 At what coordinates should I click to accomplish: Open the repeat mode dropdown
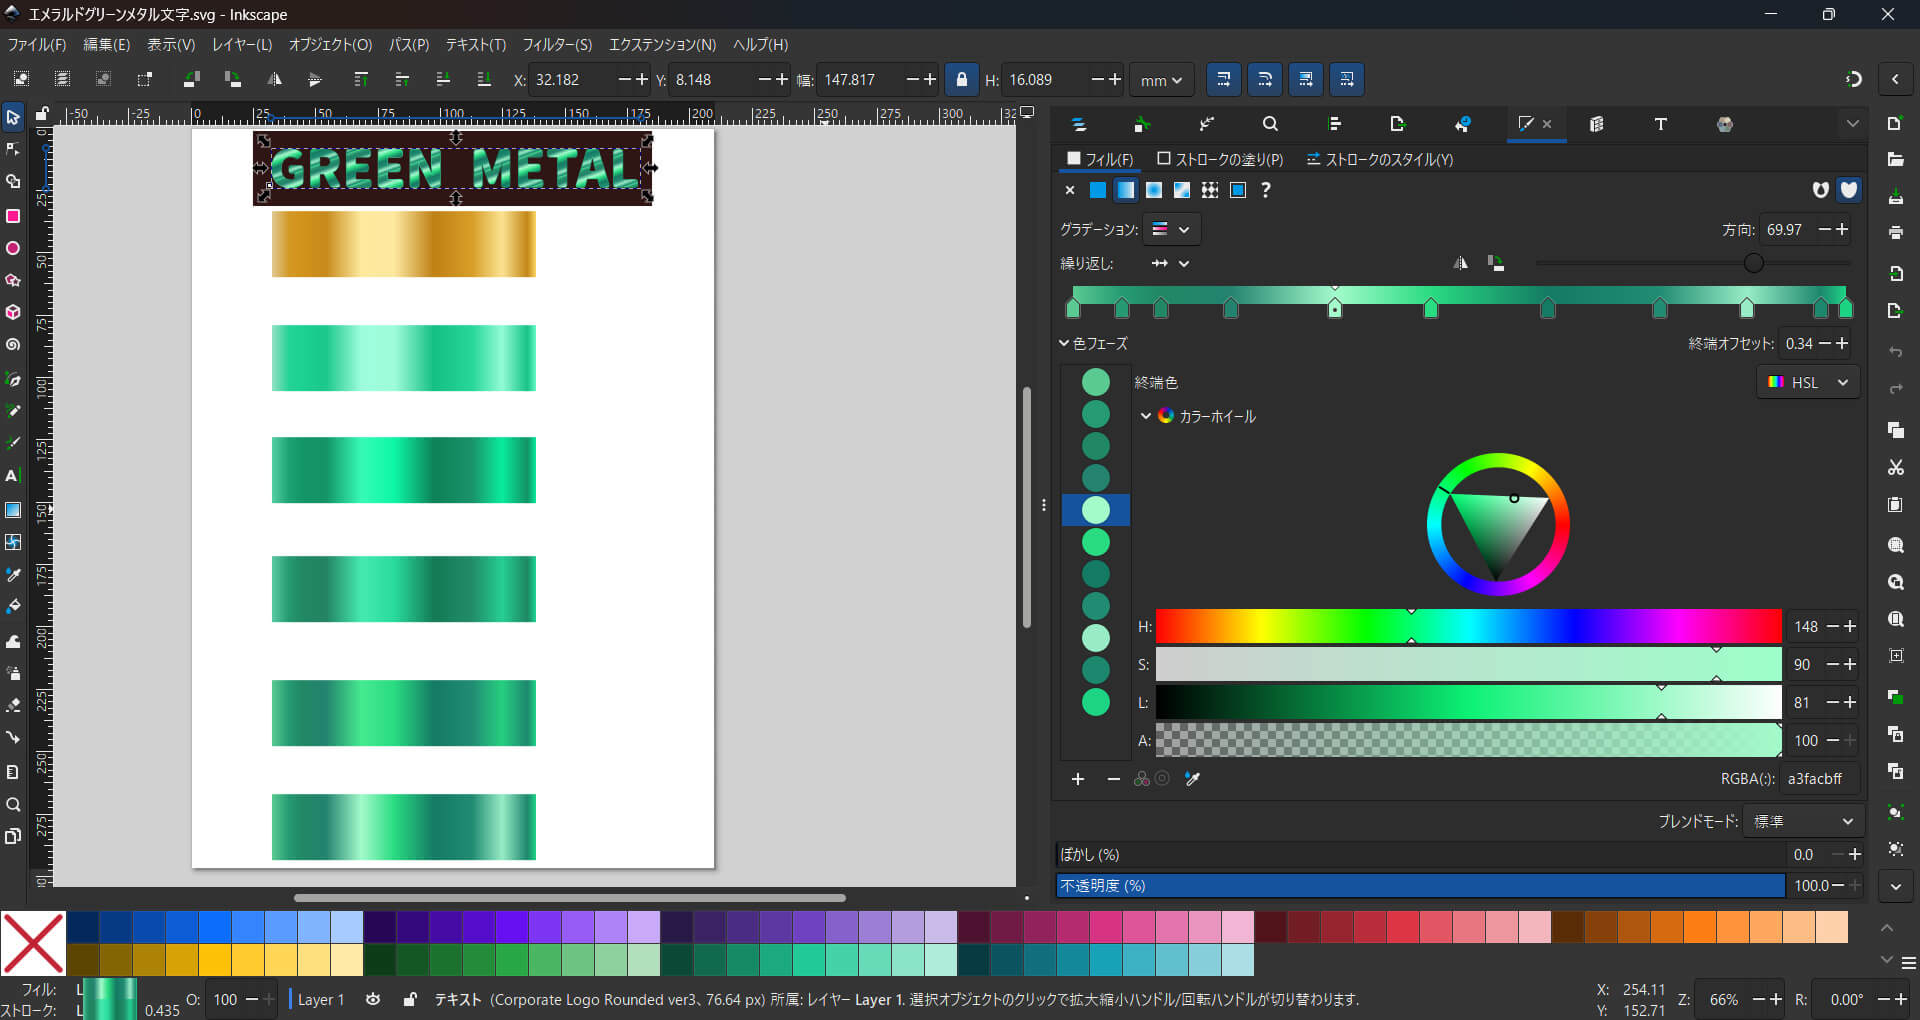pyautogui.click(x=1170, y=263)
